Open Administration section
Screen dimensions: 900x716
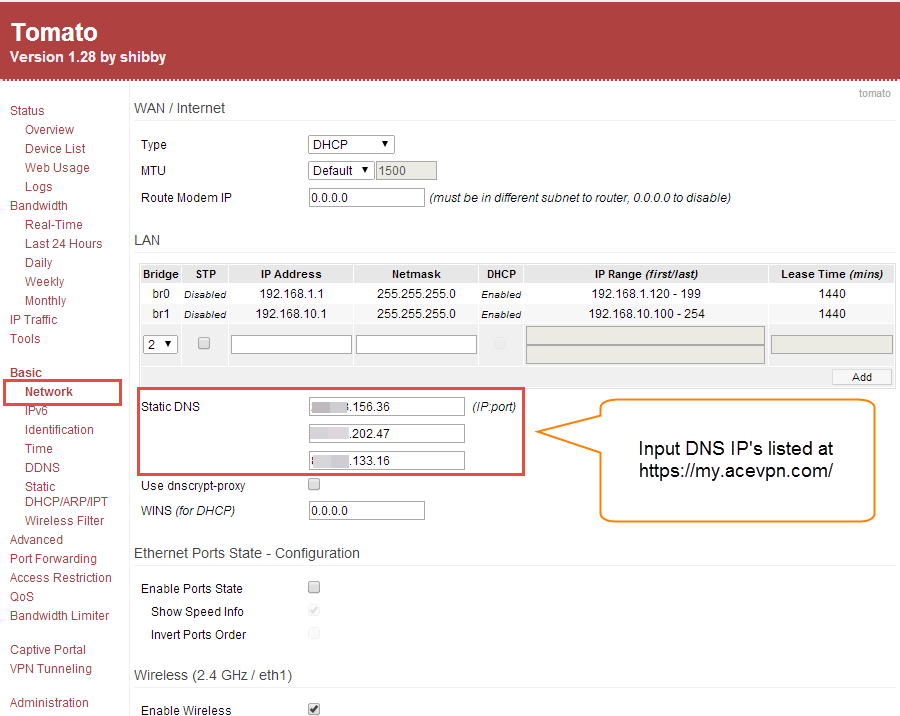(49, 702)
